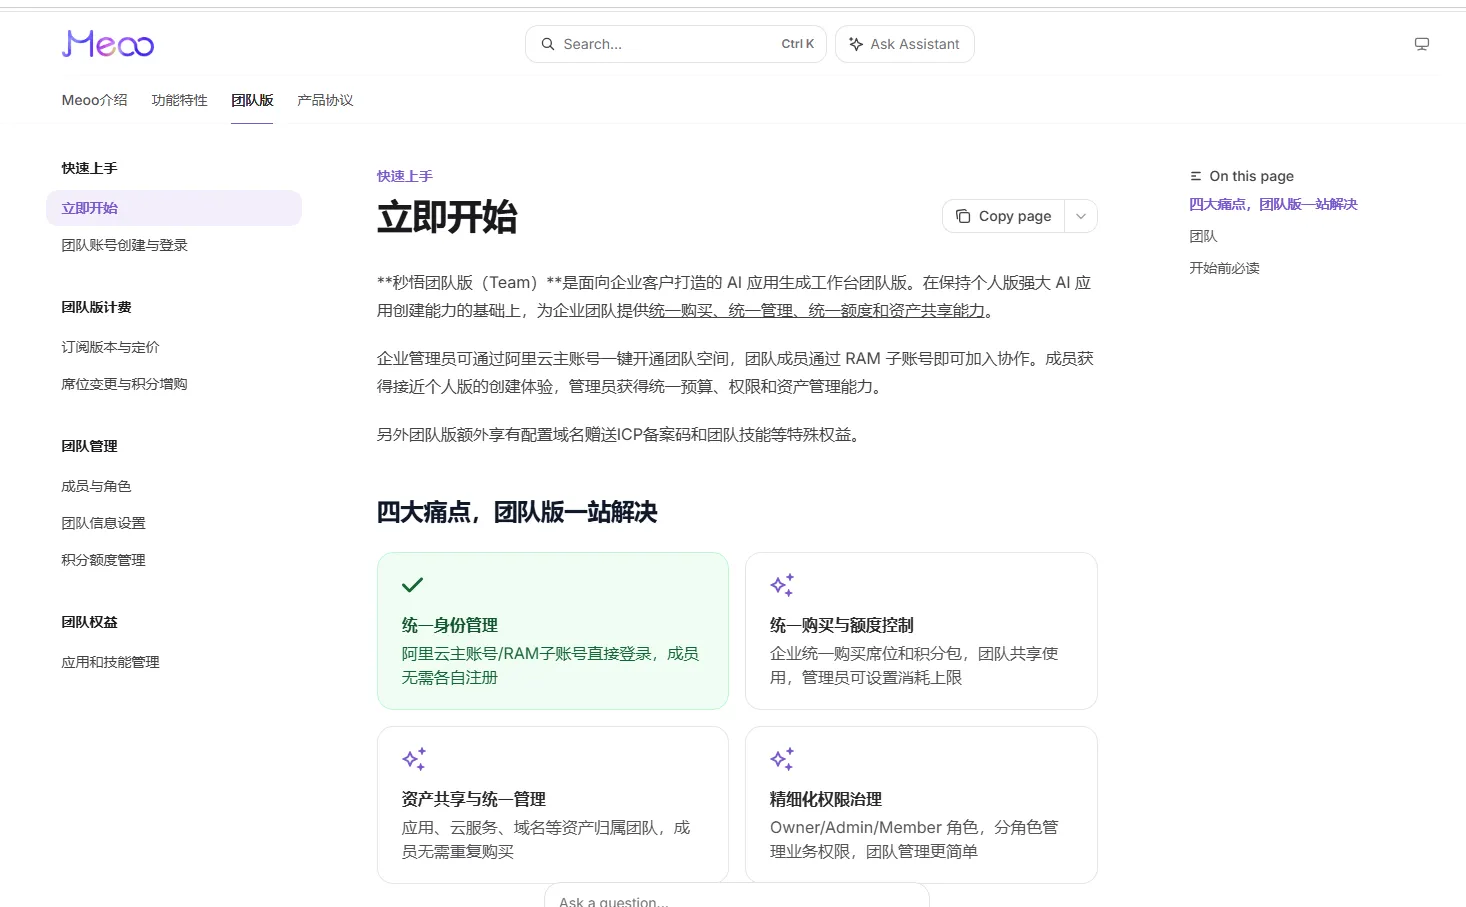
Task: Open 积分额度管理 sidebar page
Action: pyautogui.click(x=104, y=560)
